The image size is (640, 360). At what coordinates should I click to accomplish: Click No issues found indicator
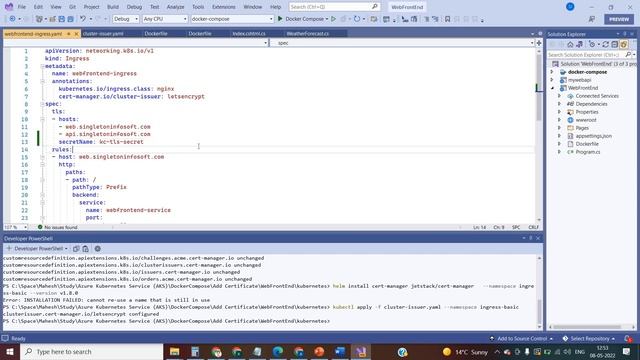[x=57, y=227]
